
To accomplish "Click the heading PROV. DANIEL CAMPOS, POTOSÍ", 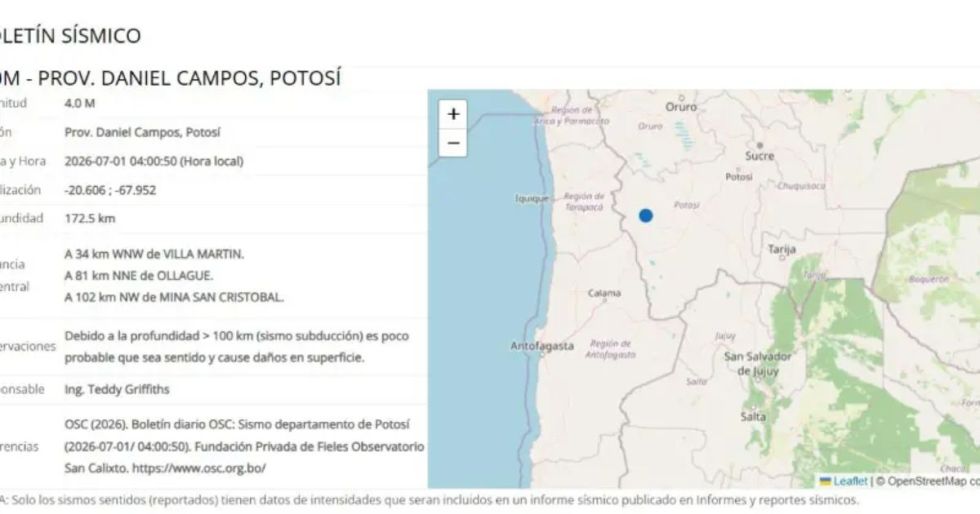I will tap(189, 78).
